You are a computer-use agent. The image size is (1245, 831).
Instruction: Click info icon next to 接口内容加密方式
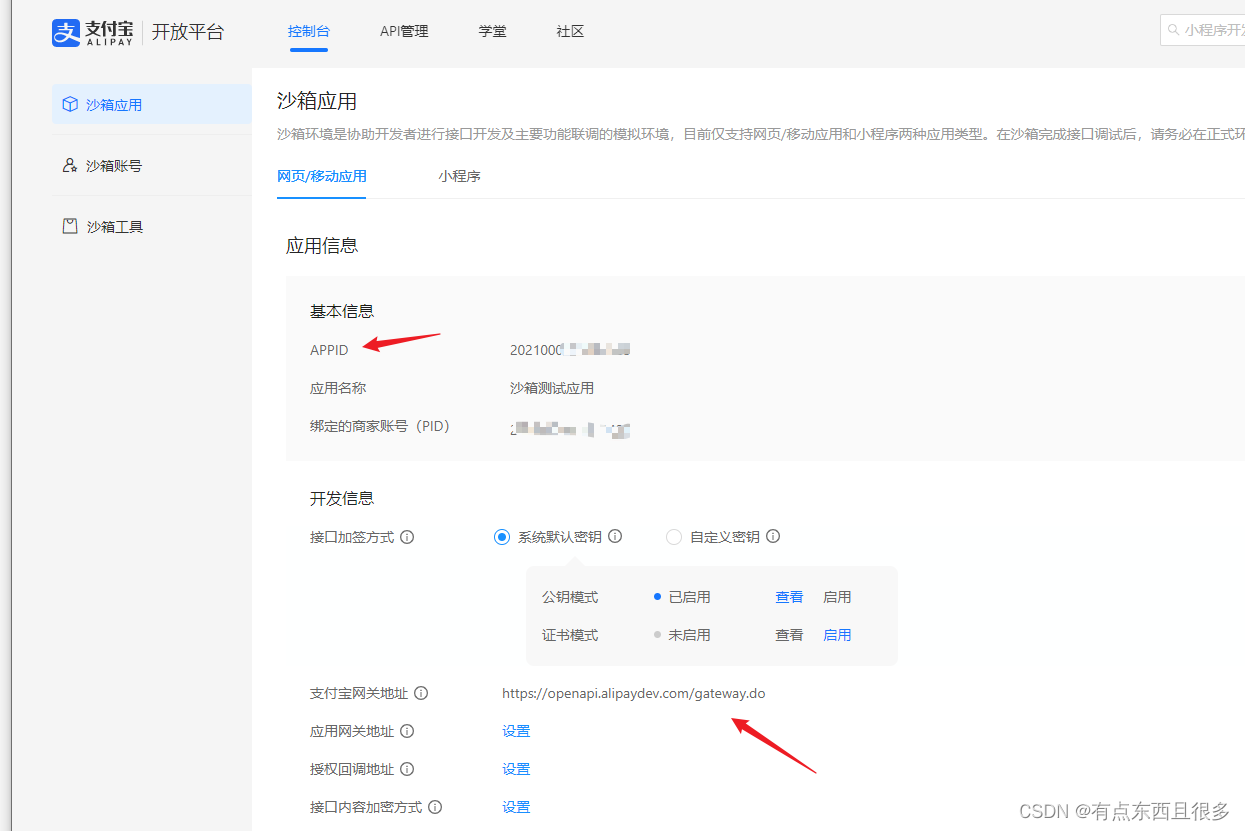(435, 807)
